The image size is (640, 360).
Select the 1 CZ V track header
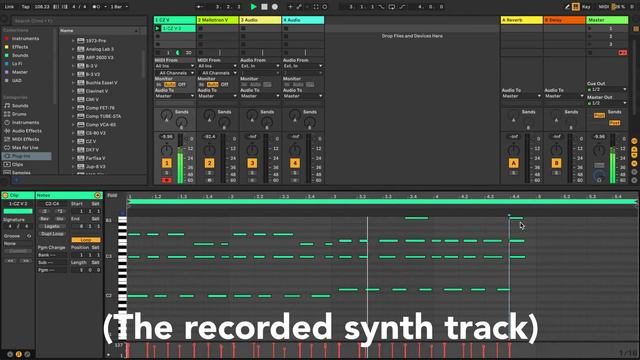175,20
